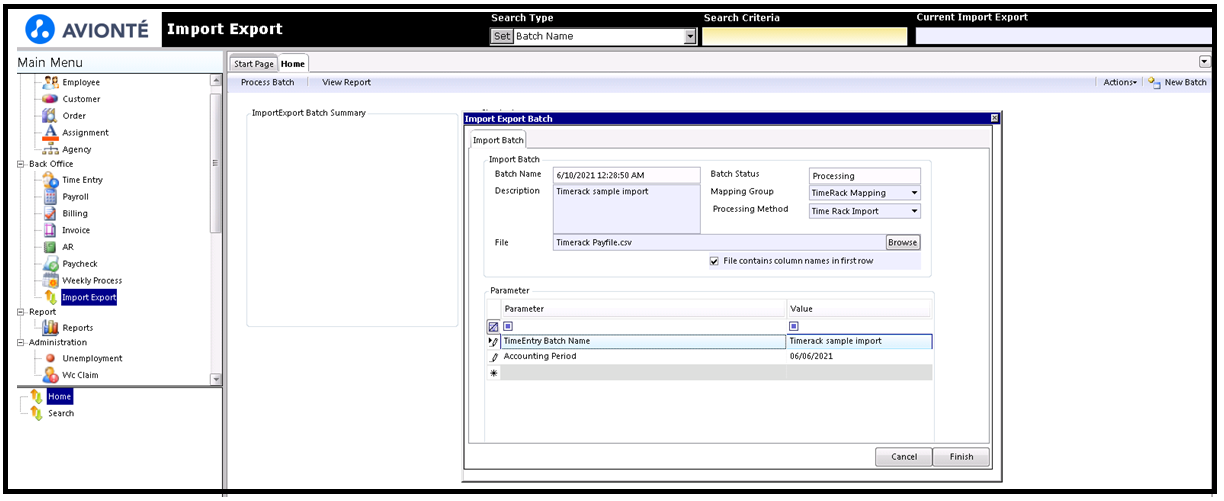Click filter icon under Value column
Viewport: 1224px width, 501px height.
tap(794, 326)
